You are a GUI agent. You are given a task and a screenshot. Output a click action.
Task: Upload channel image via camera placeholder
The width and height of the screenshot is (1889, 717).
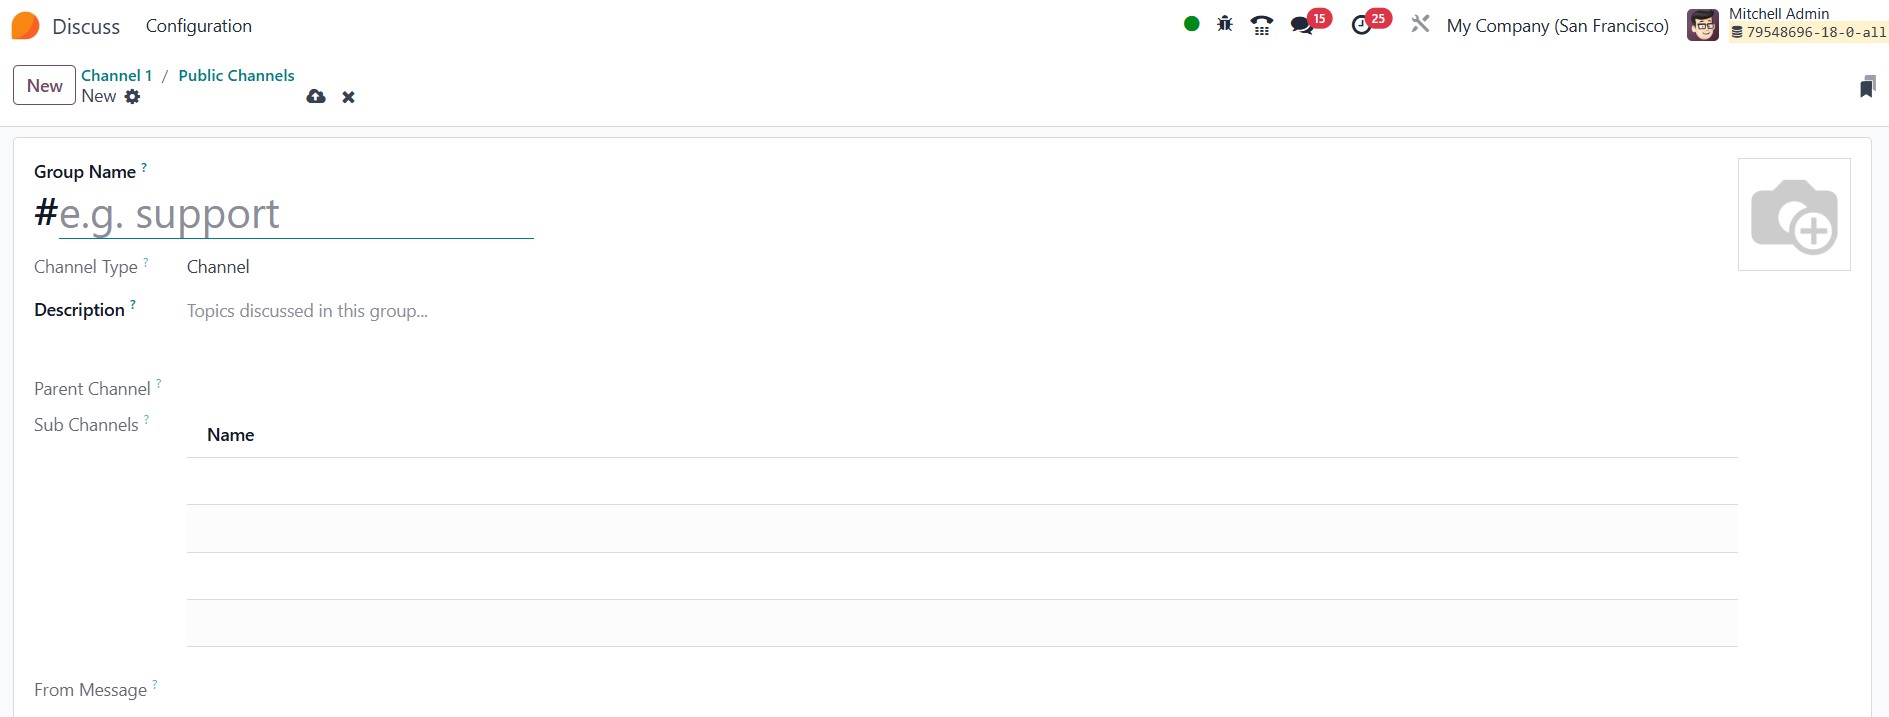pyautogui.click(x=1794, y=214)
